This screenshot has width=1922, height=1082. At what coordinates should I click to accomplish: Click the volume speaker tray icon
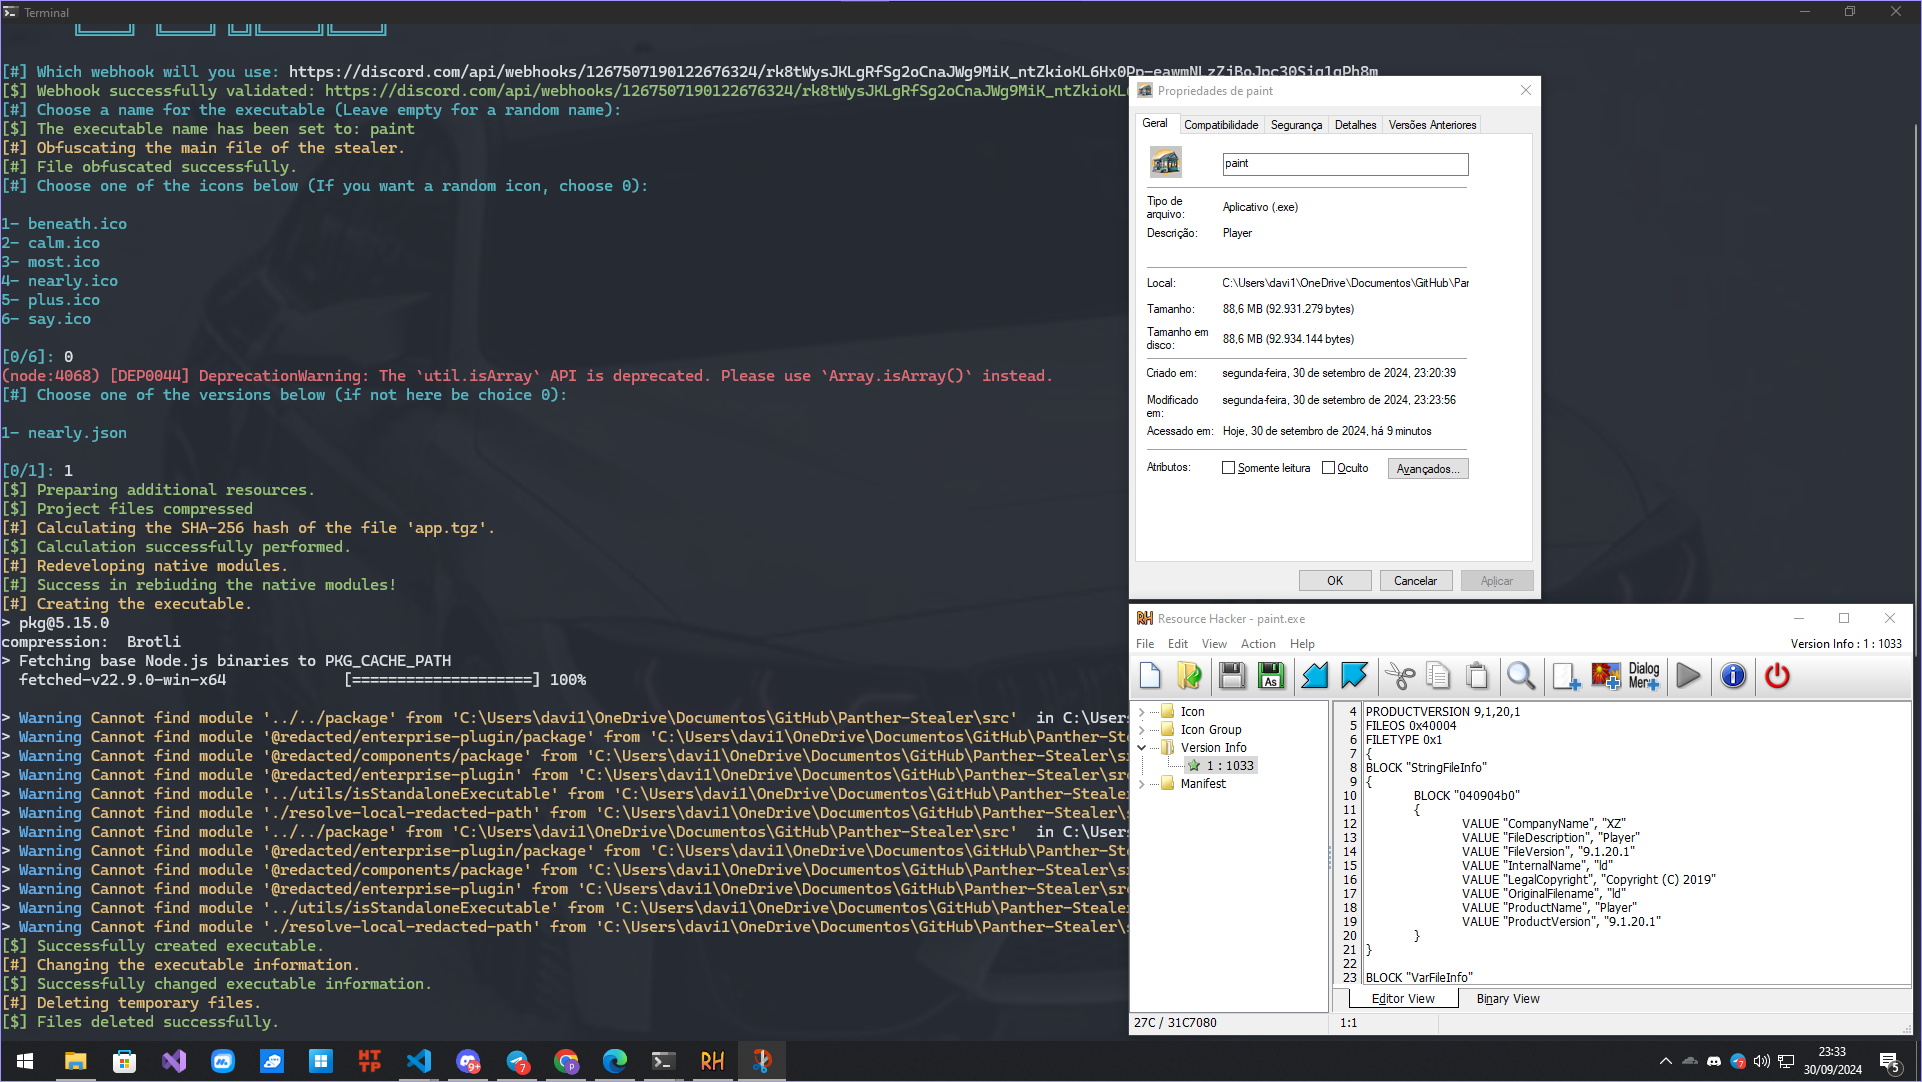(x=1761, y=1061)
